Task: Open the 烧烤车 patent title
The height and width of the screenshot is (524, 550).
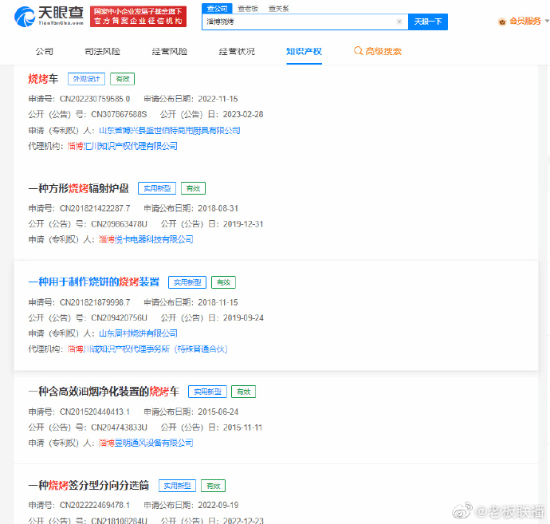Action: 43,79
